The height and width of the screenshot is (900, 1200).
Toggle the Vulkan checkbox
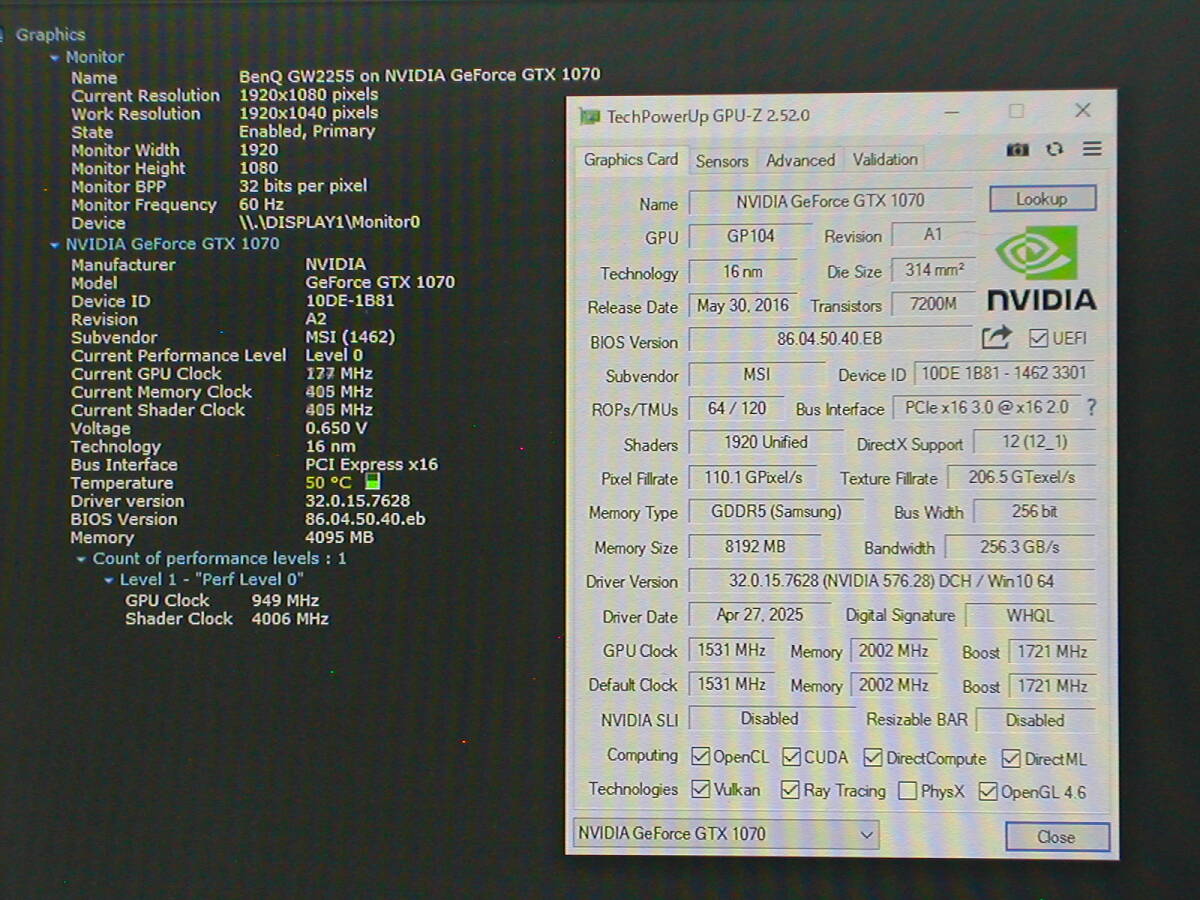tap(700, 789)
